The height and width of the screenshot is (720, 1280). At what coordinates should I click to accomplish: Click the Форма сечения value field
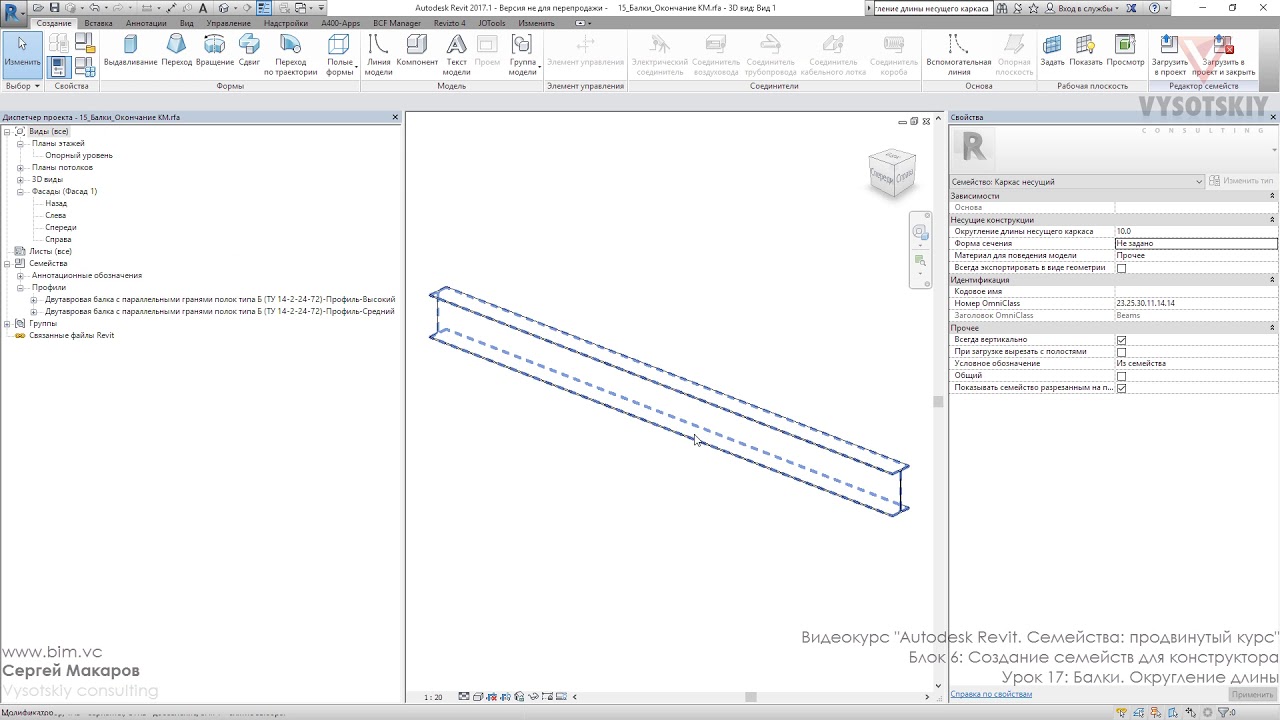(1196, 244)
